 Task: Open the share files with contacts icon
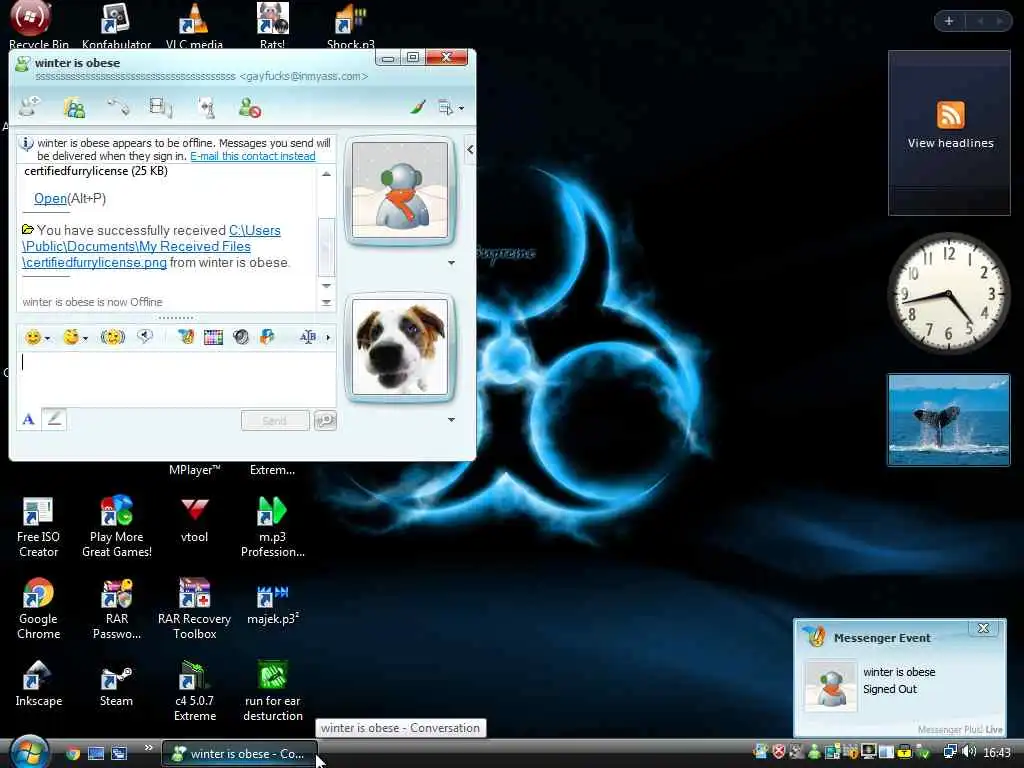74,108
